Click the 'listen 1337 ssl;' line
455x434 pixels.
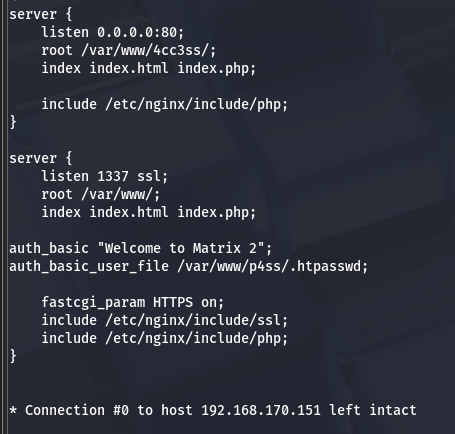pos(105,177)
